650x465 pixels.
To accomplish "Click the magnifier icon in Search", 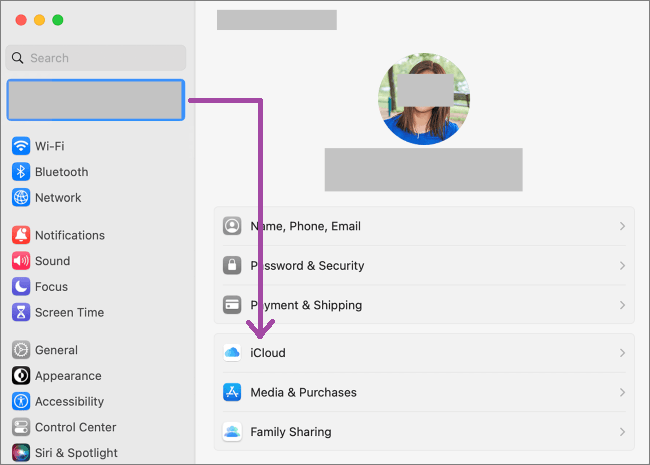I will 17,58.
